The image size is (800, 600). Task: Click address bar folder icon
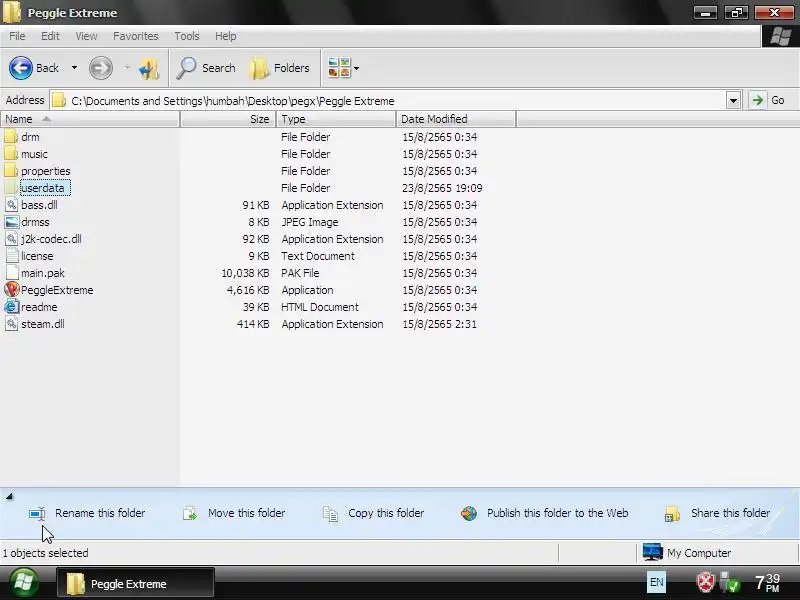point(59,101)
